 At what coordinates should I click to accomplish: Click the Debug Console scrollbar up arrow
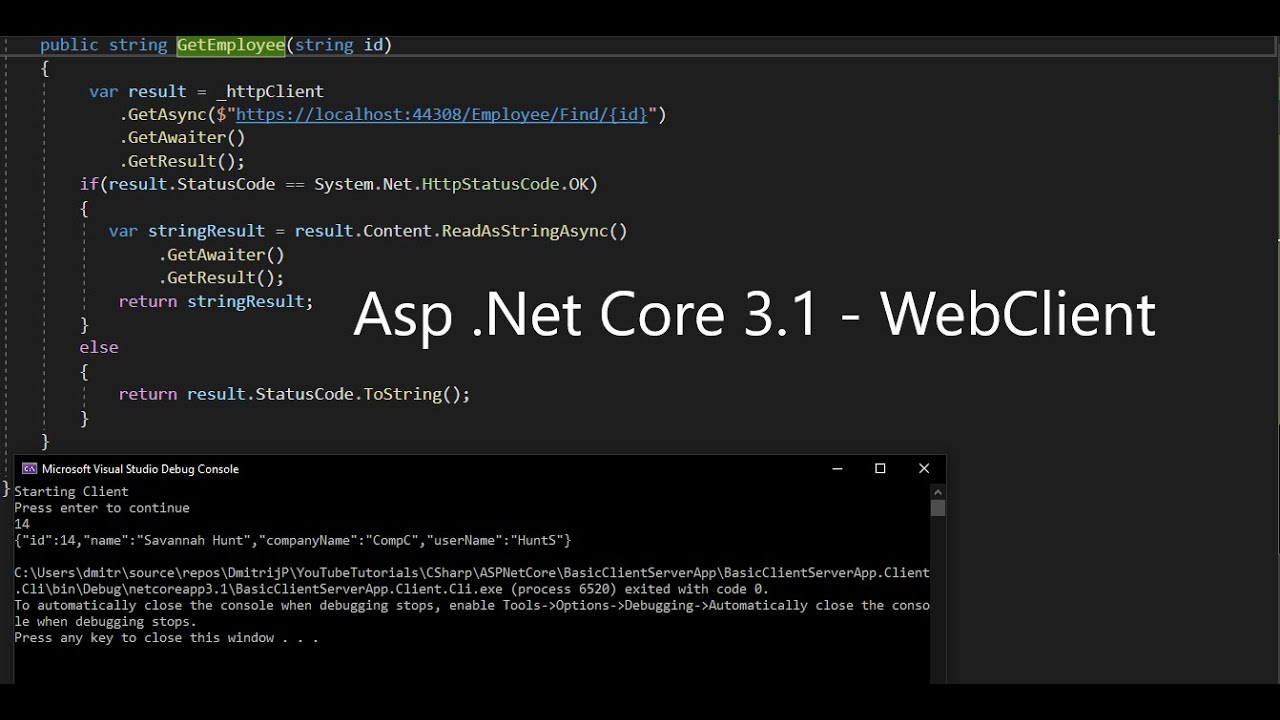[x=938, y=491]
